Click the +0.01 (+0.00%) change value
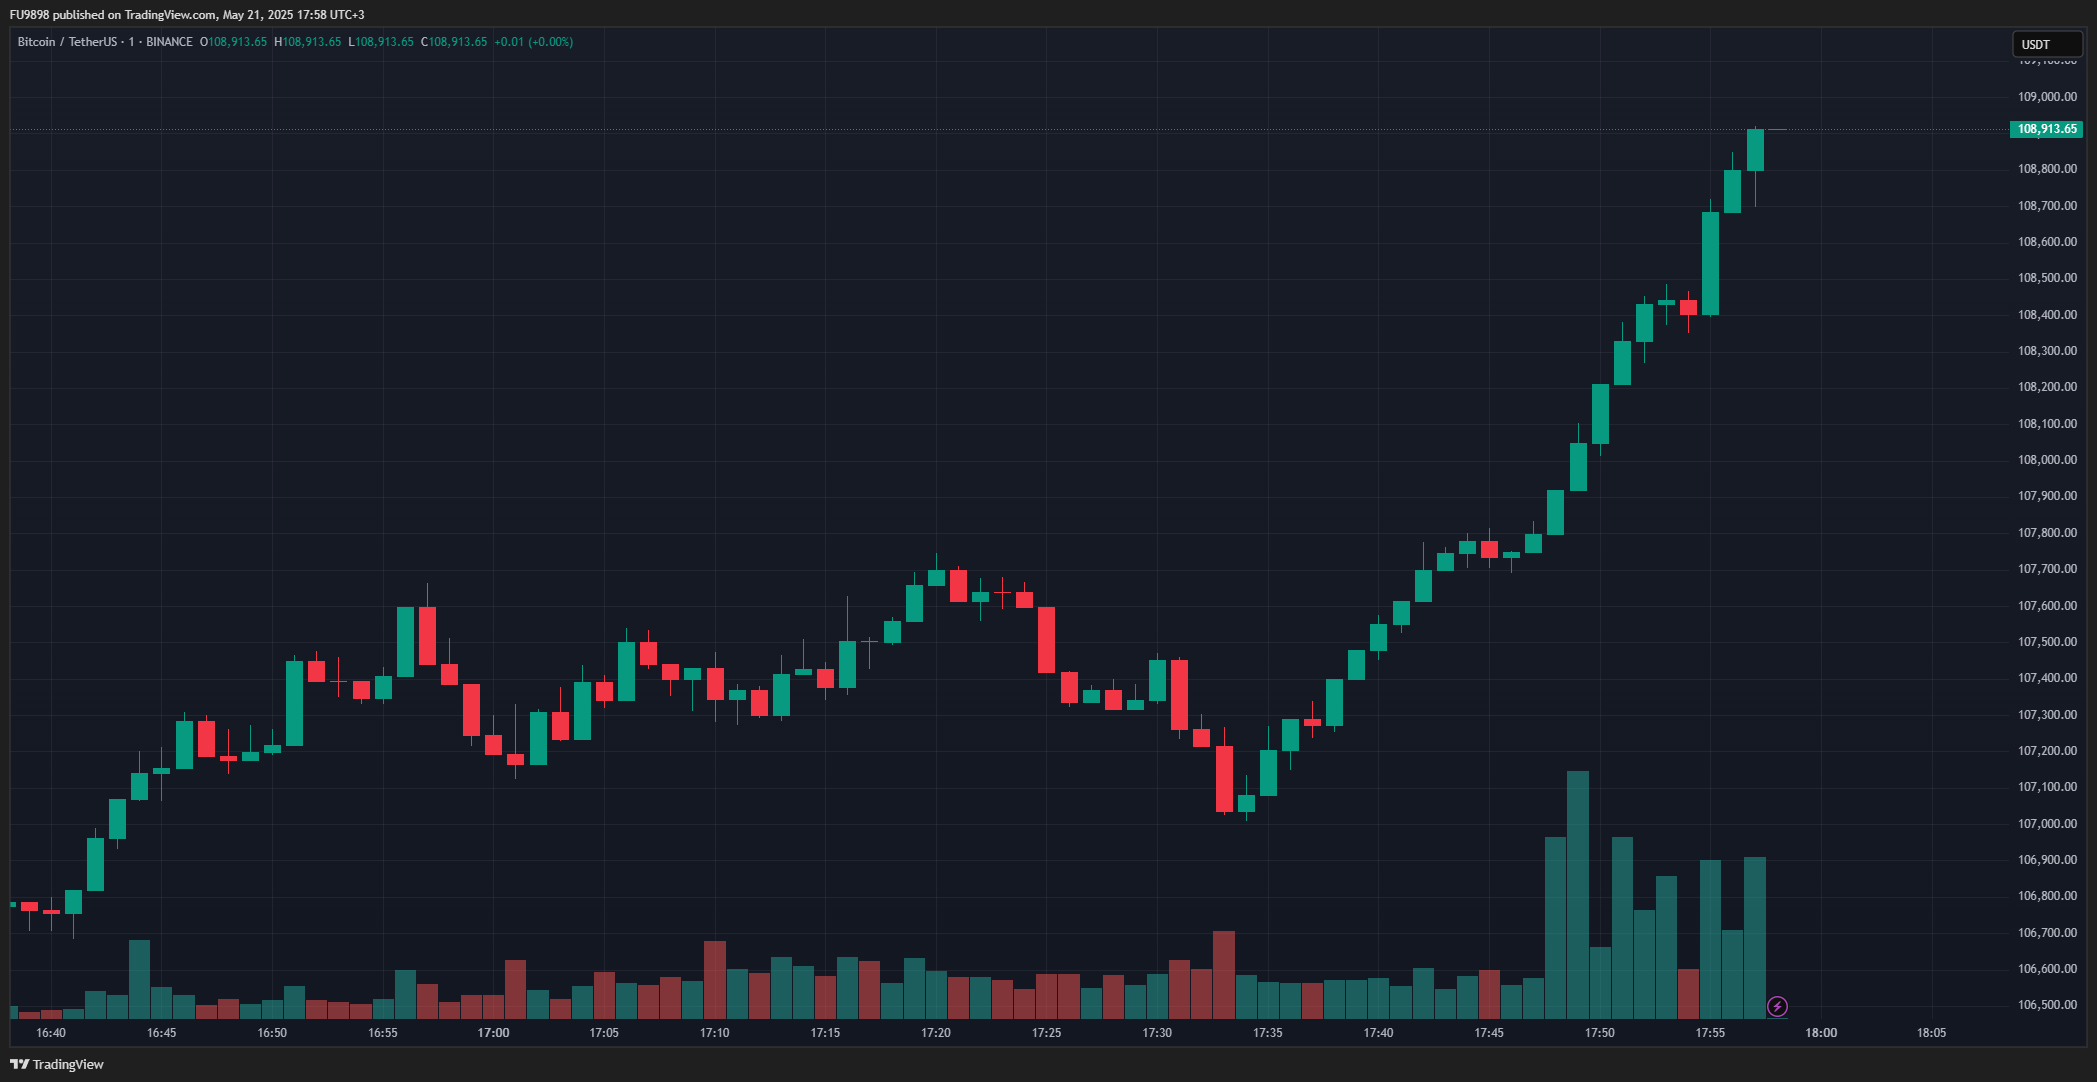This screenshot has height=1082, width=2097. (533, 42)
